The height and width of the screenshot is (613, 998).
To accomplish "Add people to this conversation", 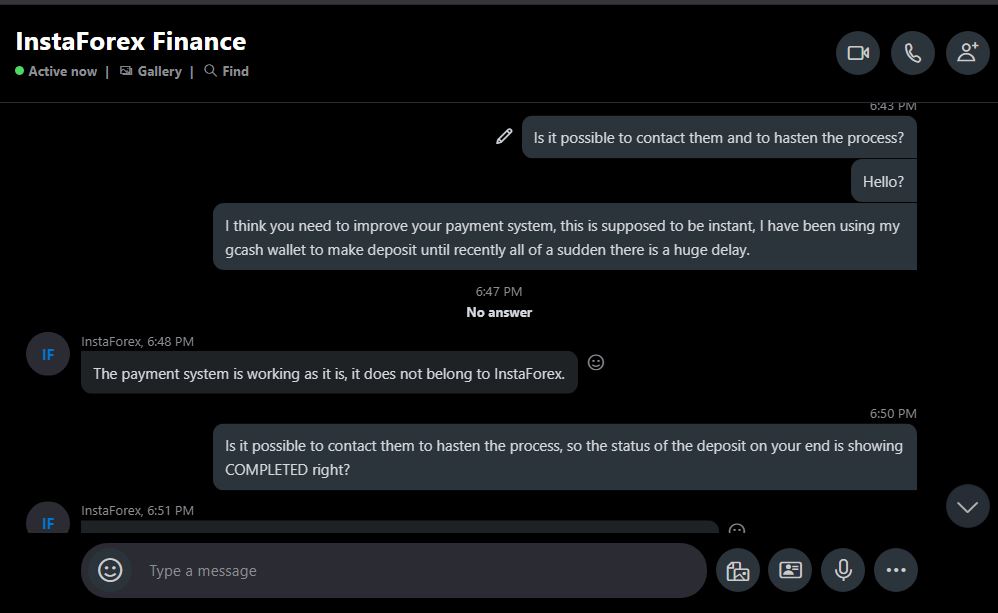I will click(967, 53).
